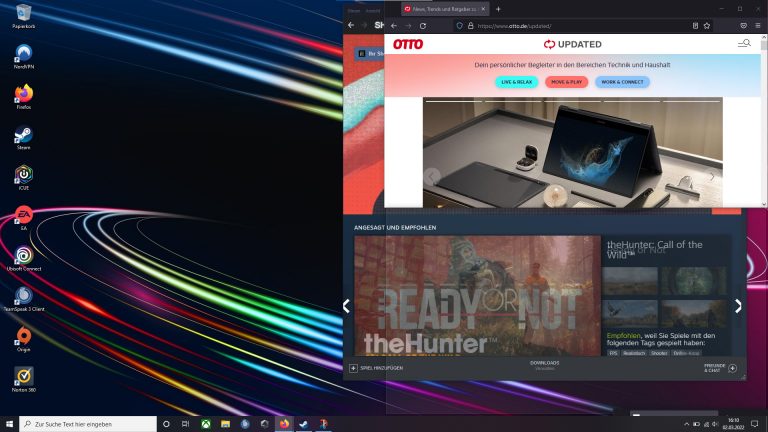The width and height of the screenshot is (768, 432).
Task: Open the NordVPN desktop icon
Action: pyautogui.click(x=23, y=54)
